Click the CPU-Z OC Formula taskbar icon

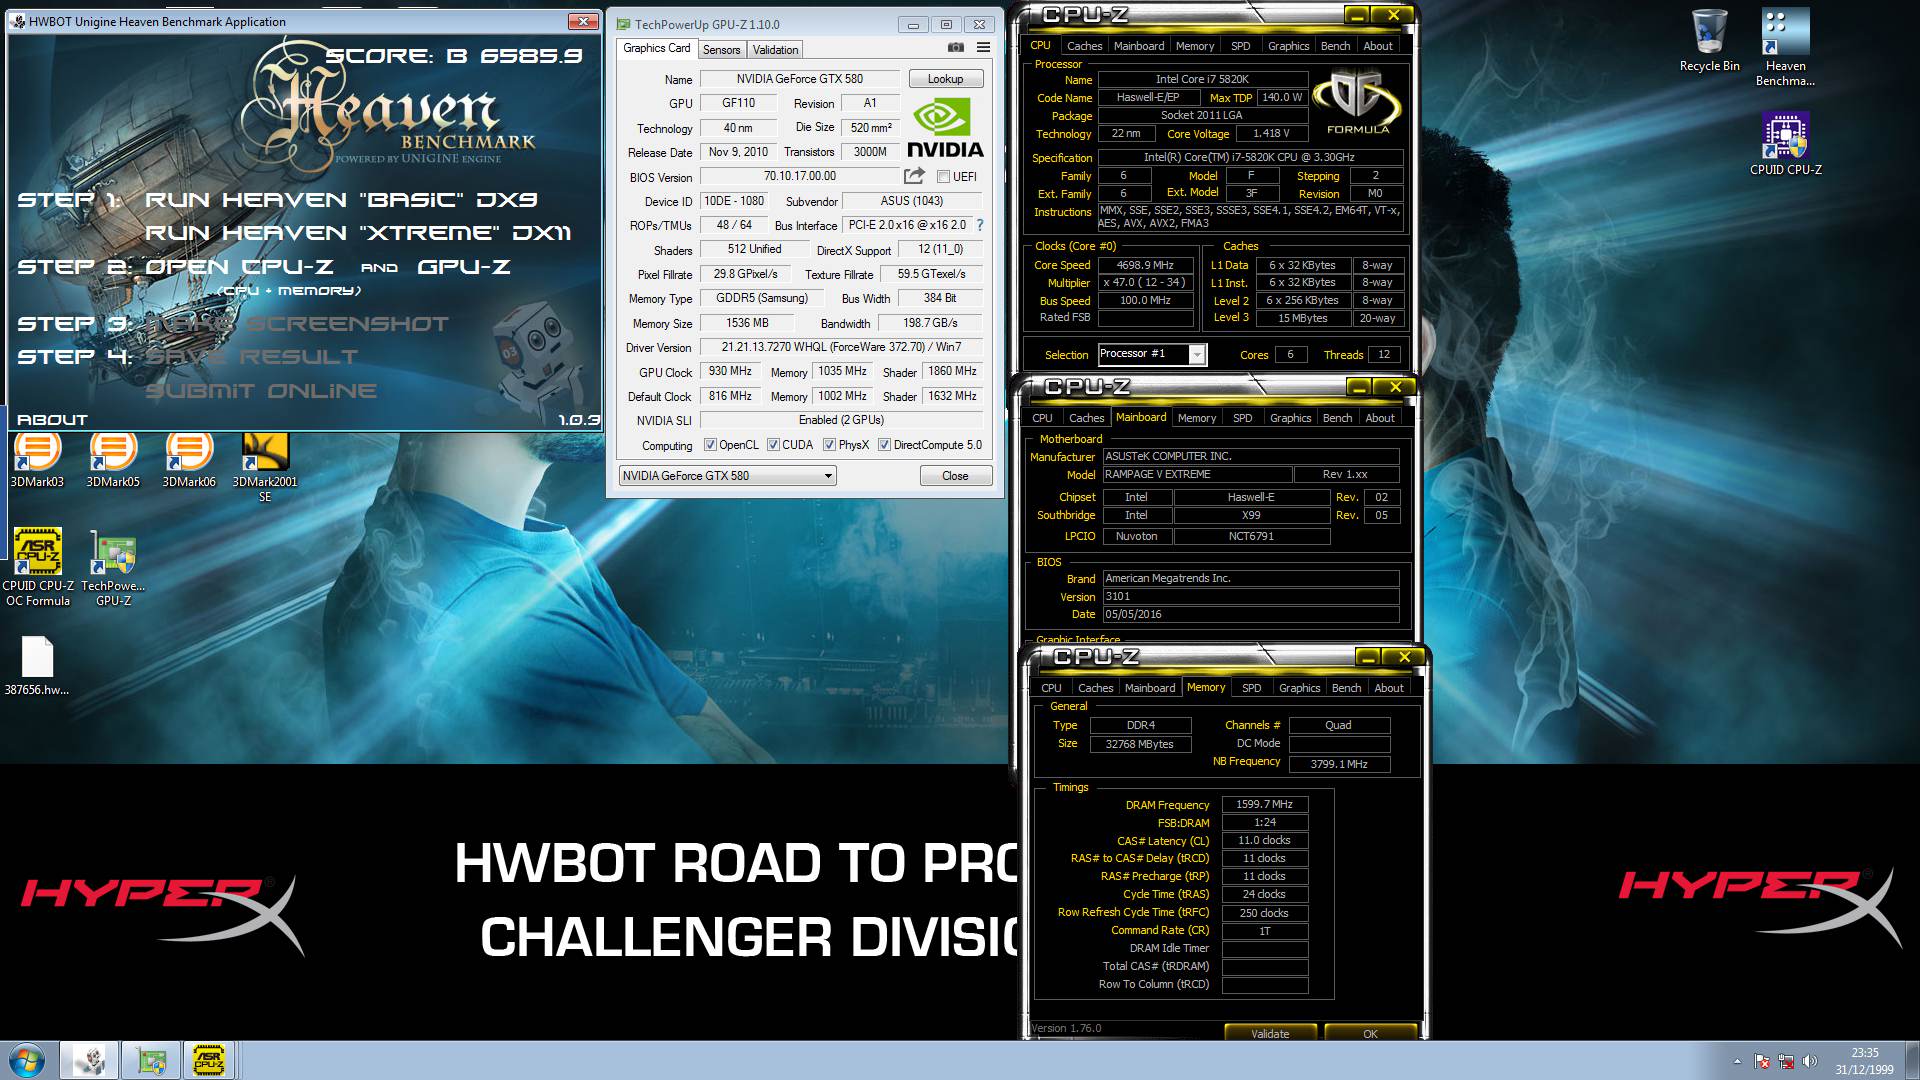pos(208,1060)
